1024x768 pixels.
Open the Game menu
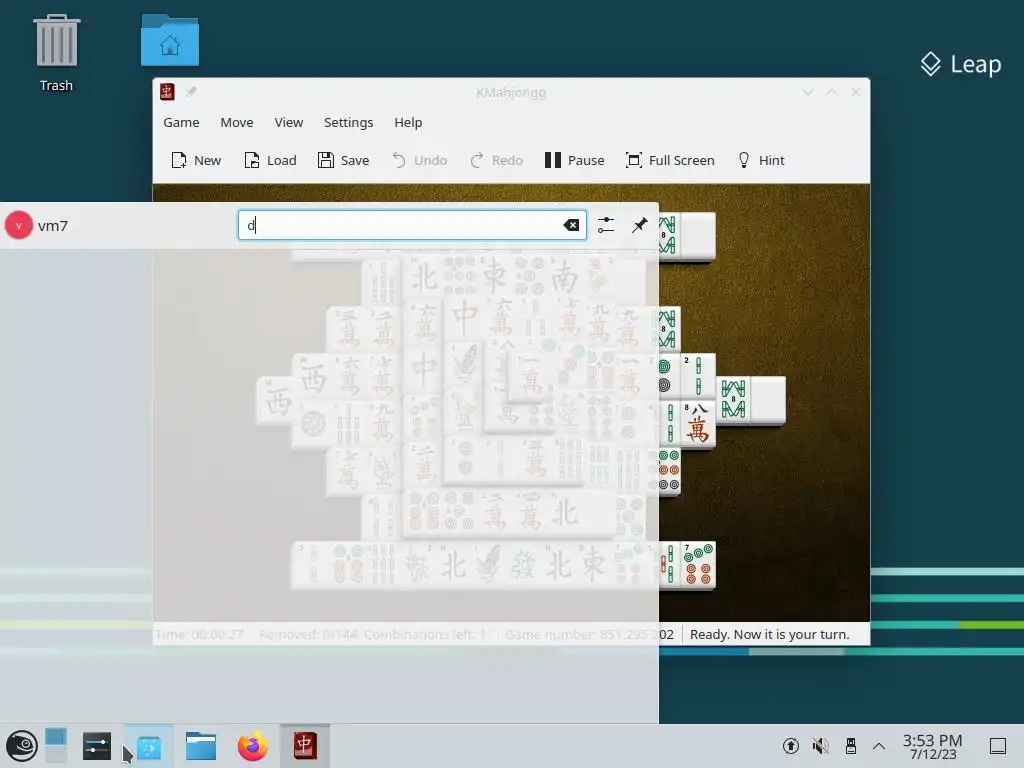pos(181,122)
